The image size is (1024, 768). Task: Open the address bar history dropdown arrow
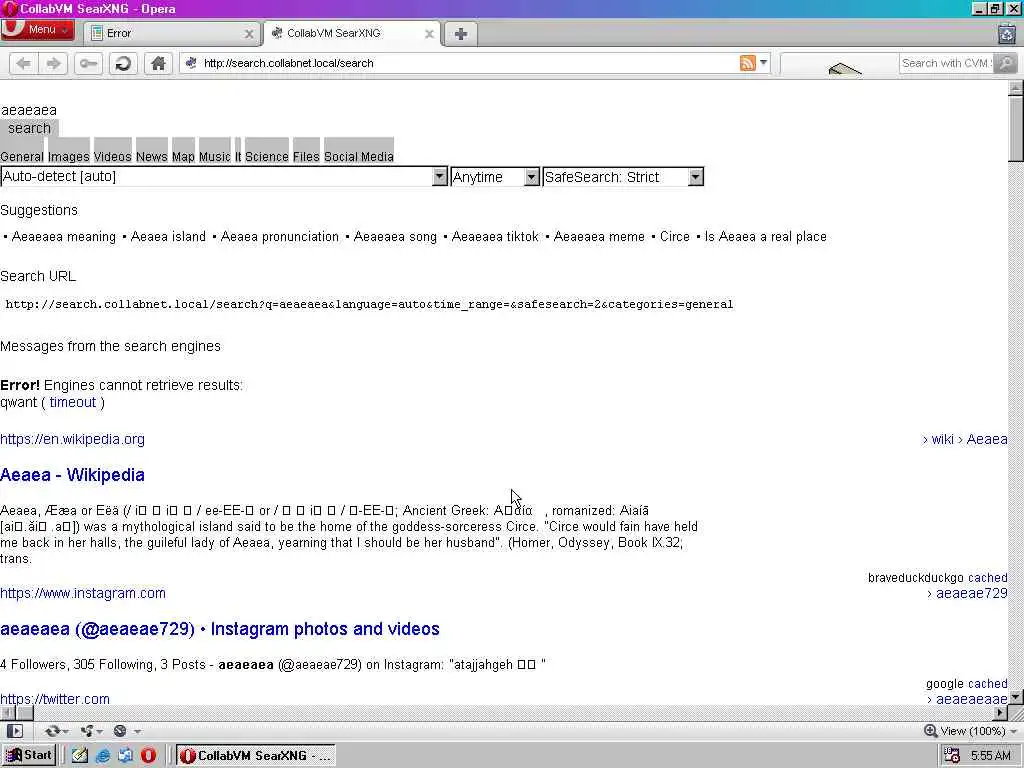click(763, 63)
